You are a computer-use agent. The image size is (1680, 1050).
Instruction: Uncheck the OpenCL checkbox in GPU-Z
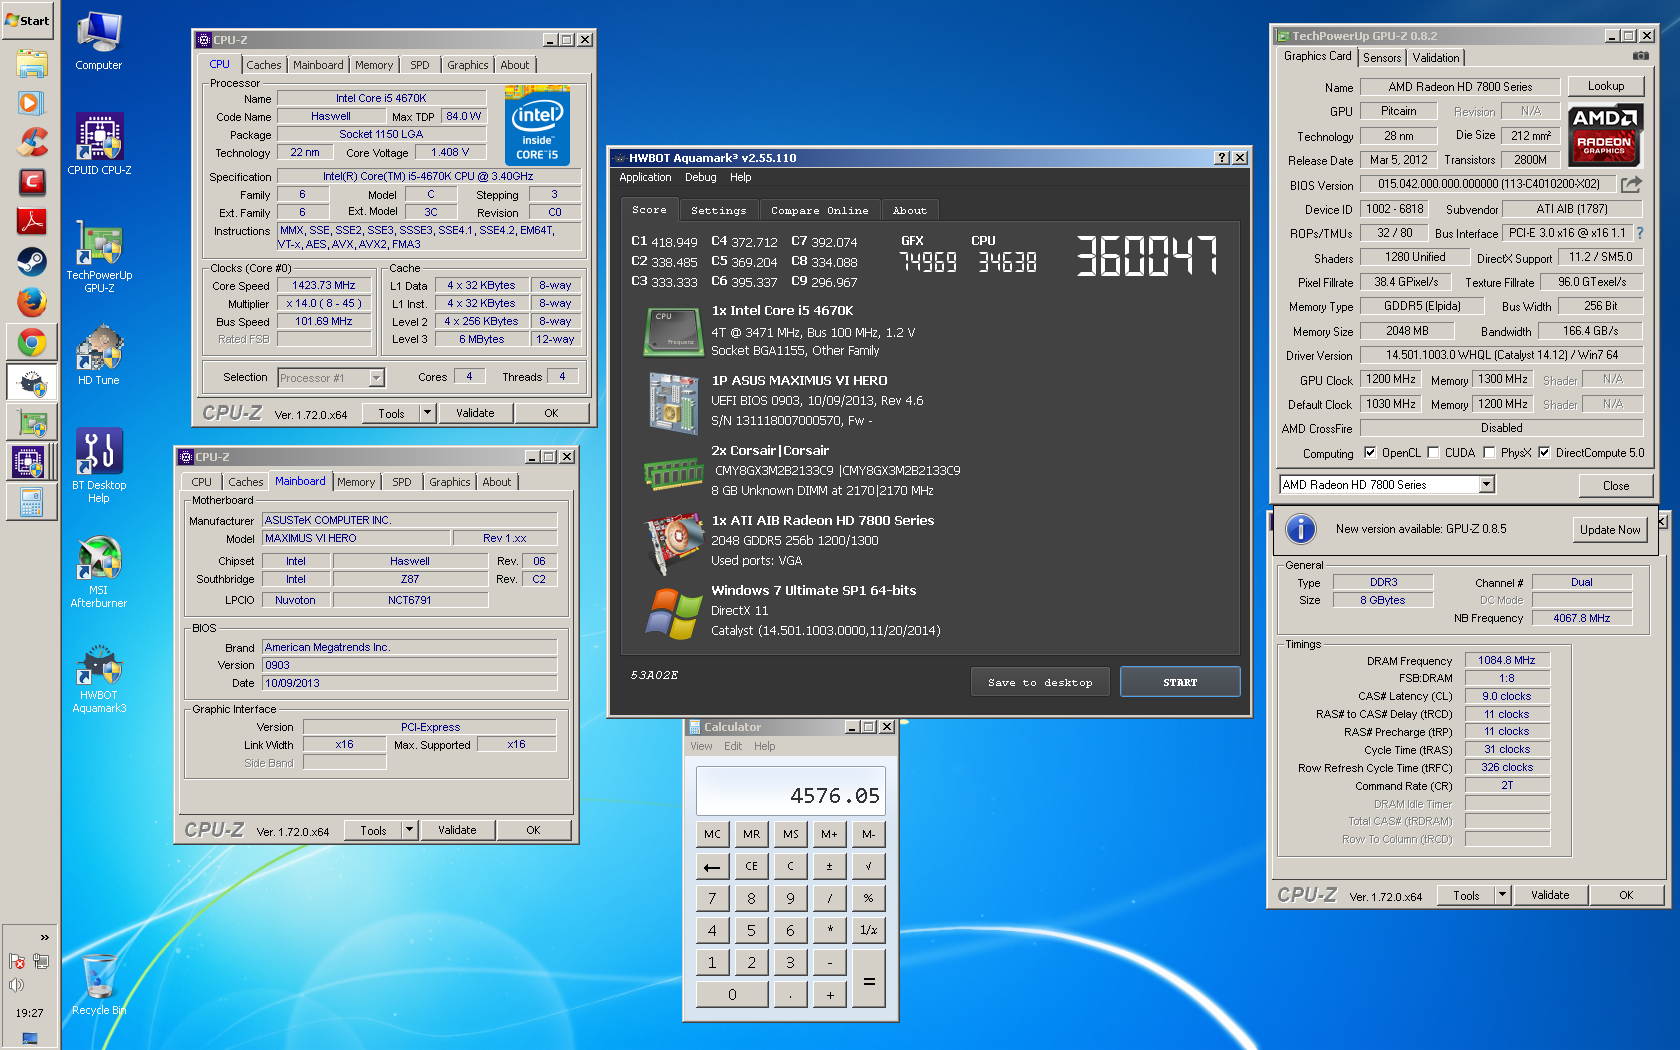(x=1369, y=452)
